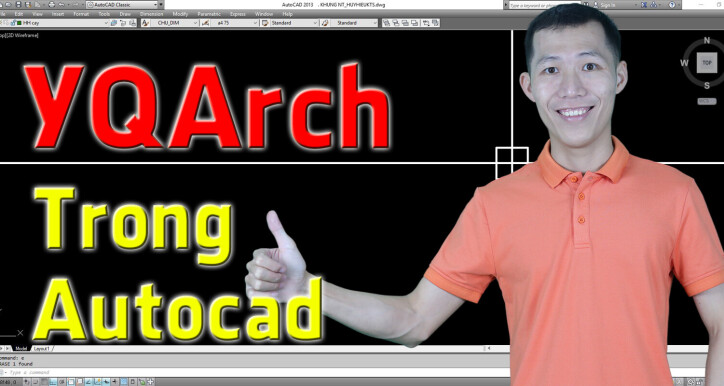Toggle Quick Properties in the status bar
The image size is (724, 386).
[133, 382]
